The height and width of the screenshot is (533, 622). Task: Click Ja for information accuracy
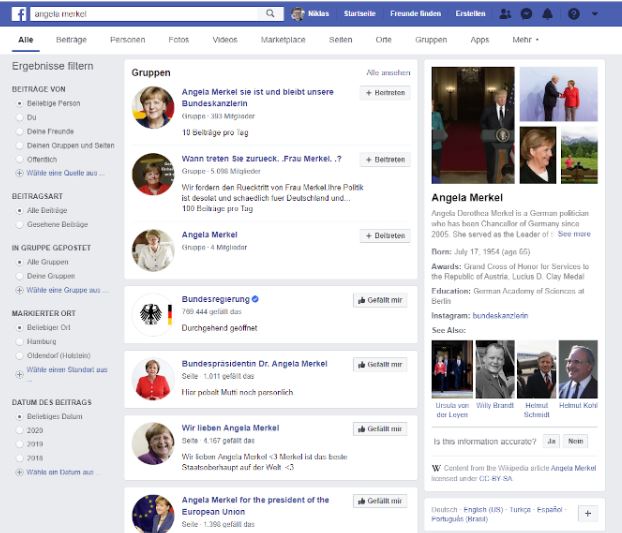(x=551, y=441)
